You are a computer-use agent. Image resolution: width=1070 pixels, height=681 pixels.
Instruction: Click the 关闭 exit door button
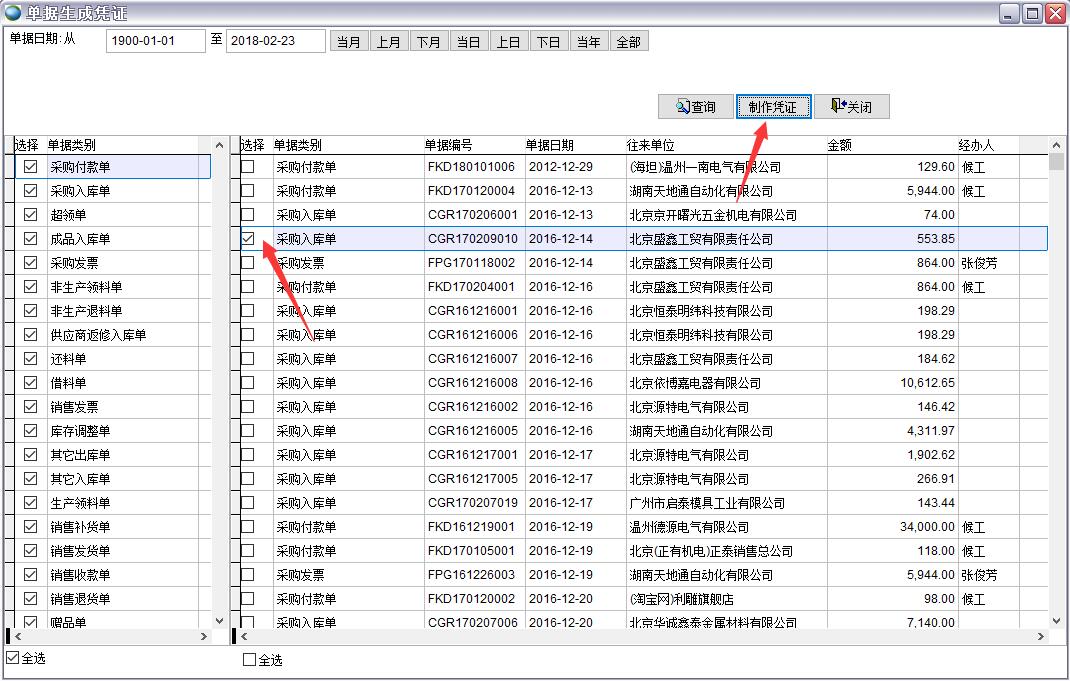851,107
